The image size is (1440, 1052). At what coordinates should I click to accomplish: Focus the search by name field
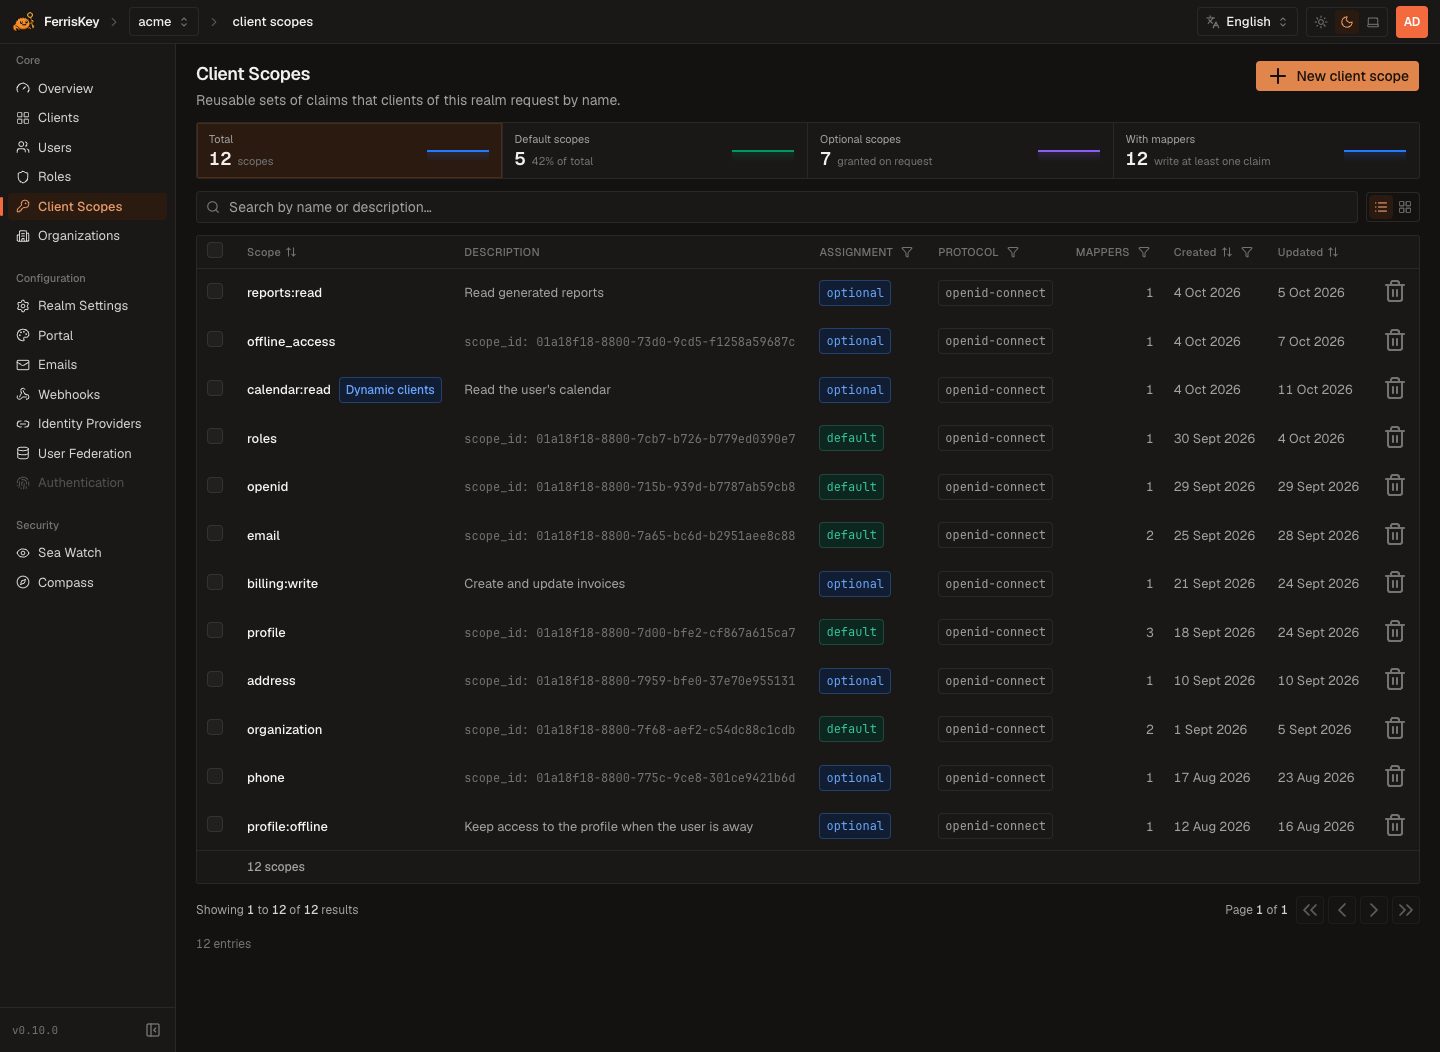coord(777,207)
